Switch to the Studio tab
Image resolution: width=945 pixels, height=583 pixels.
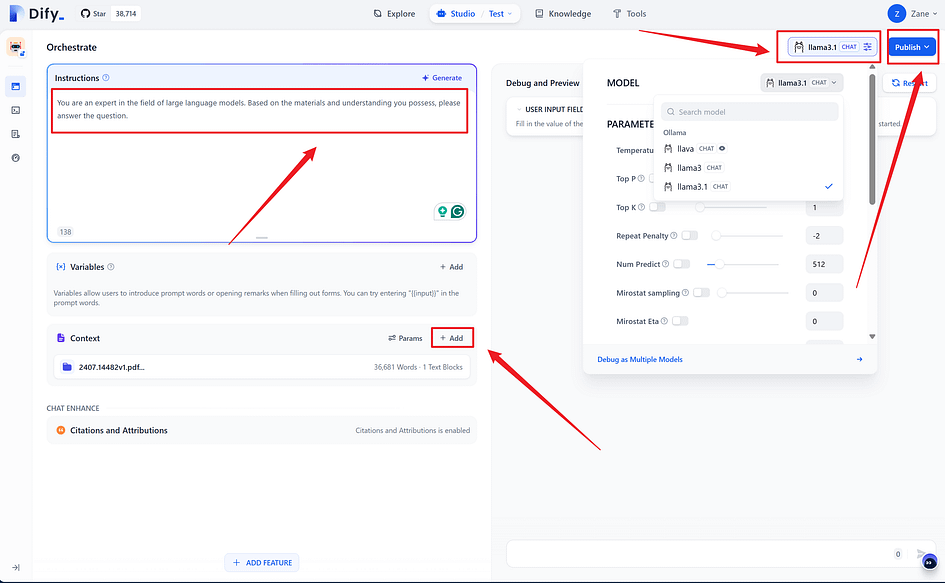point(456,13)
